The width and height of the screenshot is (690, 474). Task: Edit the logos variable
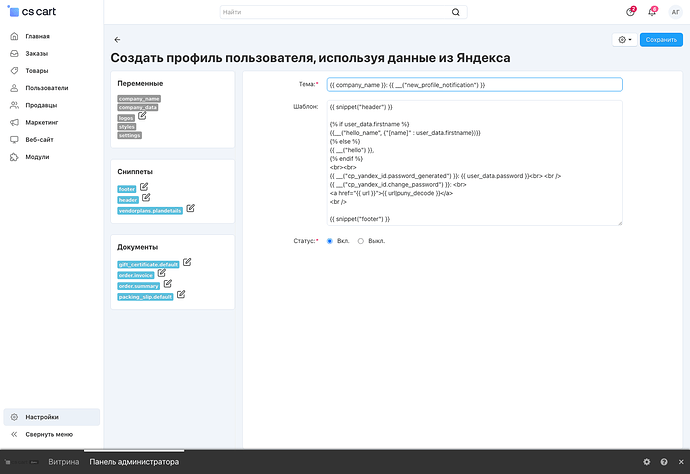click(x=142, y=116)
